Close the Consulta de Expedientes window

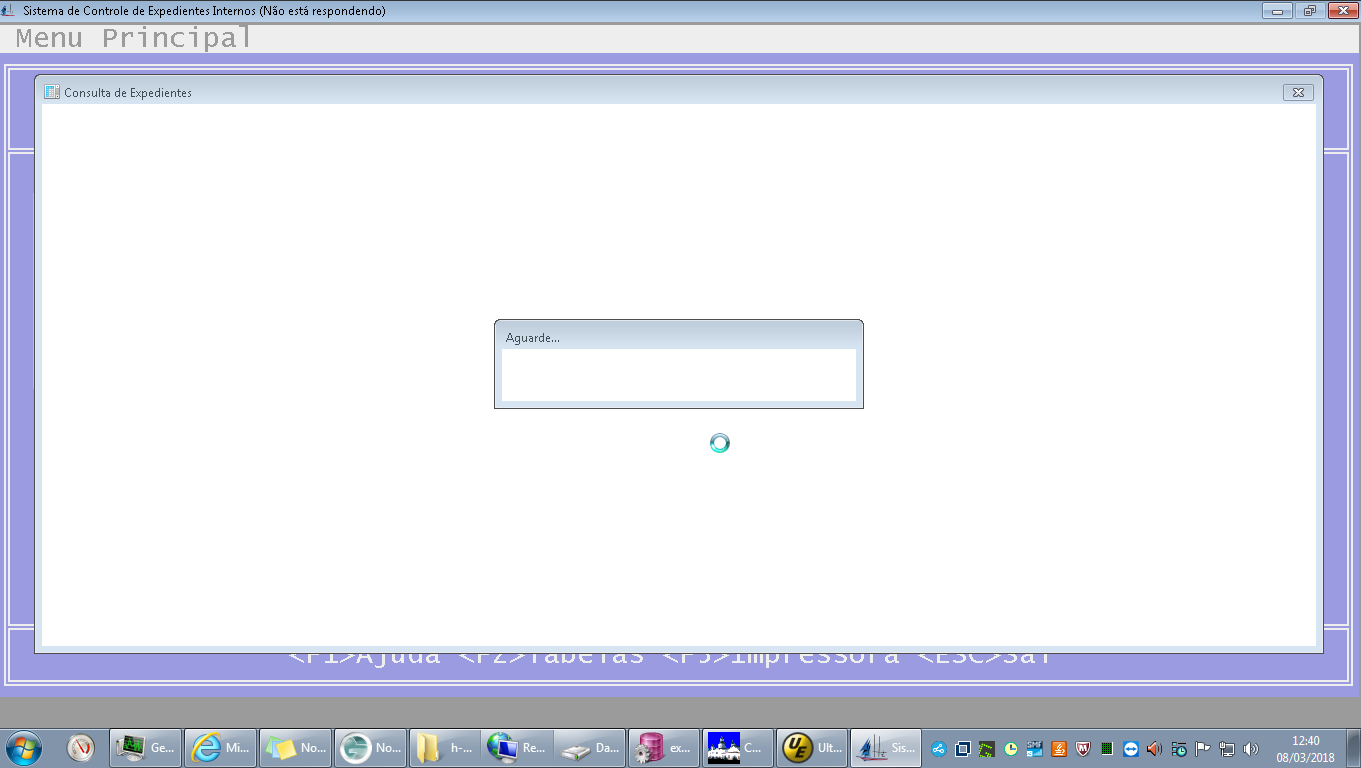pos(1298,92)
